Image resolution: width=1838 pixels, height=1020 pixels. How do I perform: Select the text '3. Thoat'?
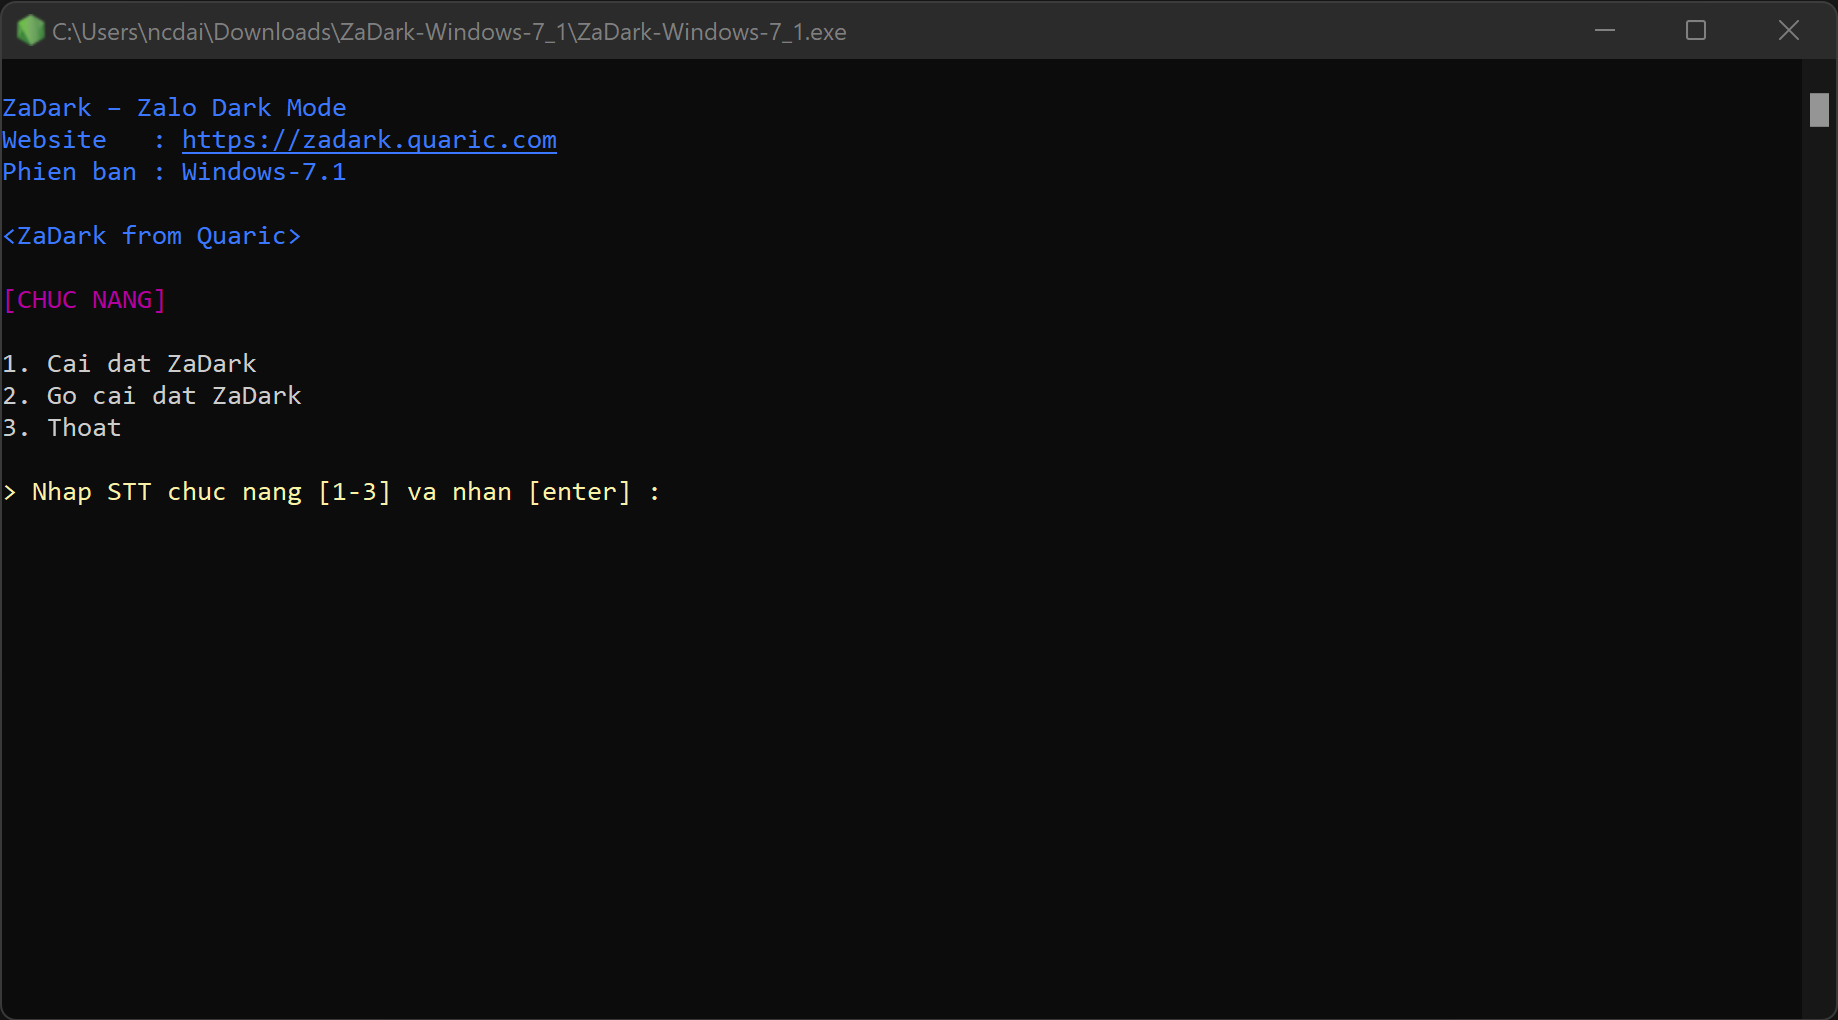(62, 428)
